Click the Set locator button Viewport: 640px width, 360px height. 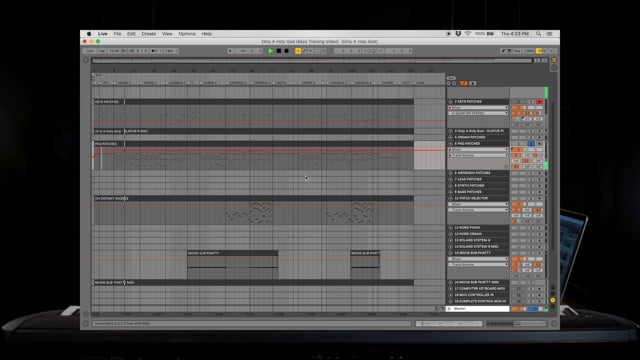pyautogui.click(x=451, y=78)
